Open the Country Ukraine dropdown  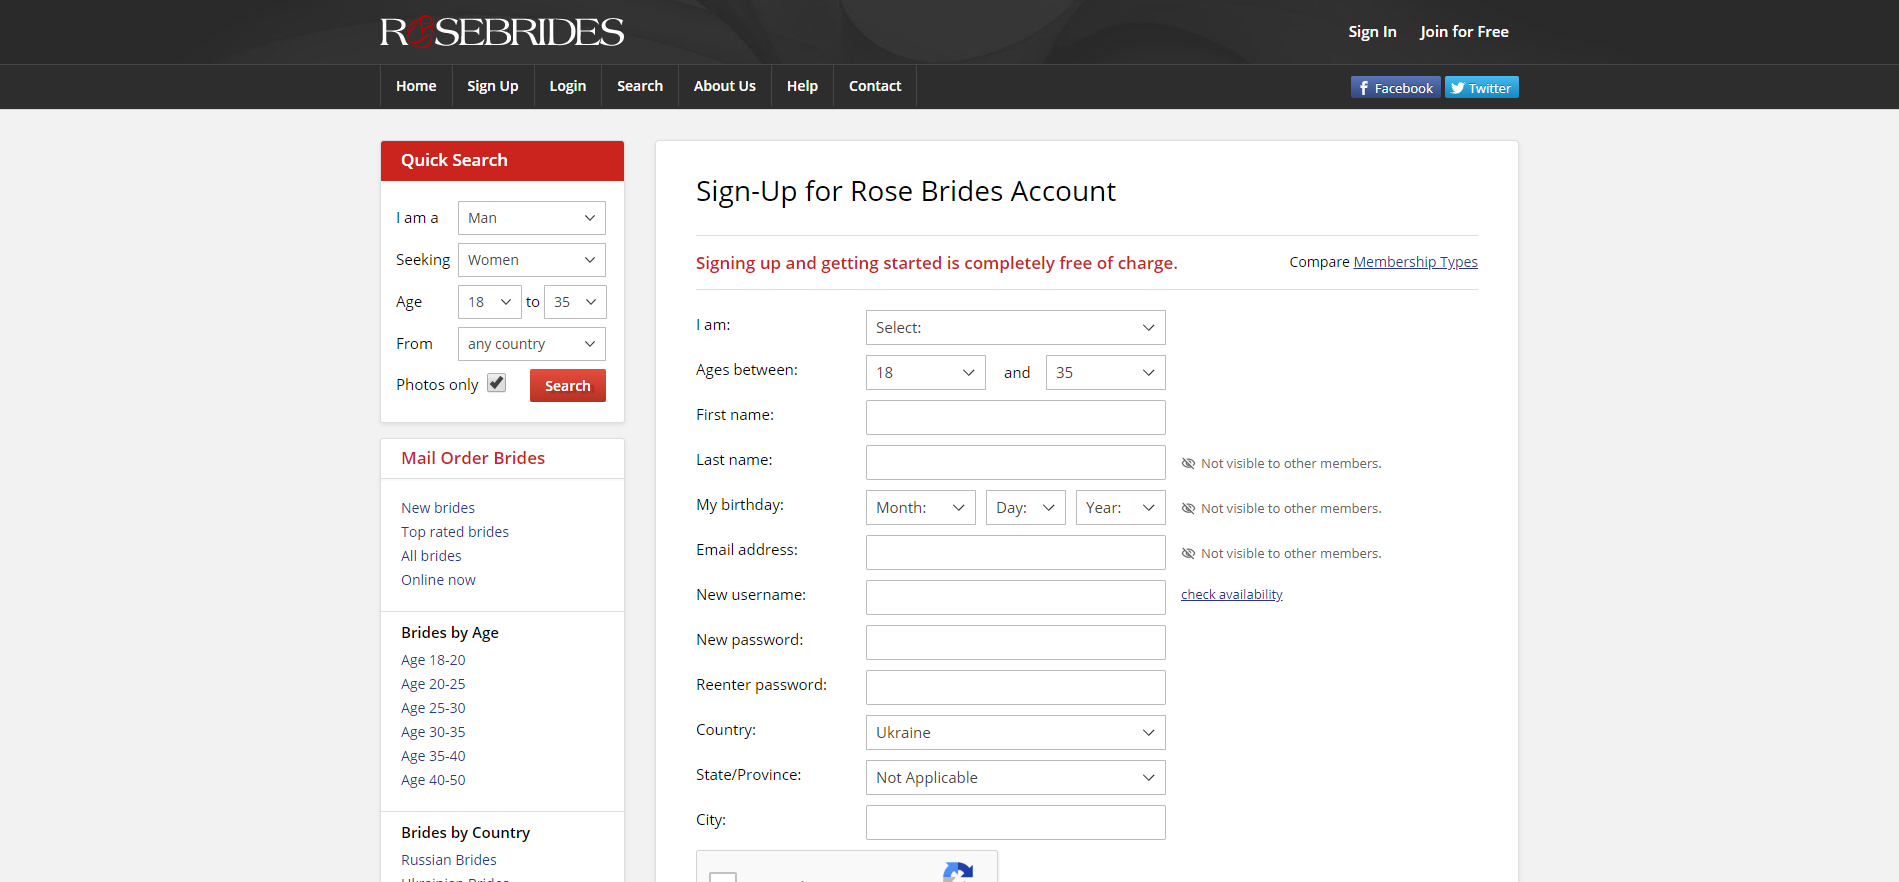1015,732
